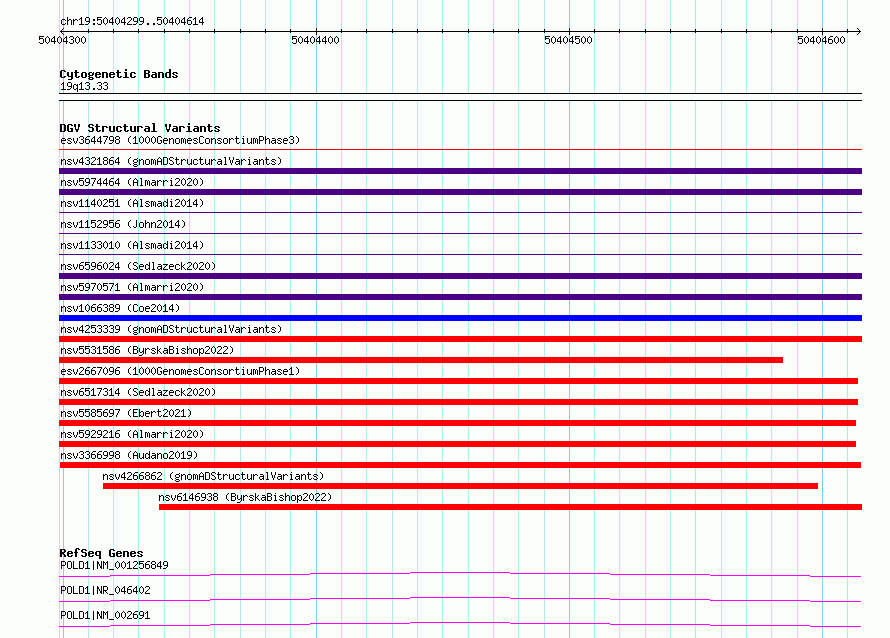The width and height of the screenshot is (890, 638).
Task: Click the red bar under nsv4253339
Action: point(460,339)
